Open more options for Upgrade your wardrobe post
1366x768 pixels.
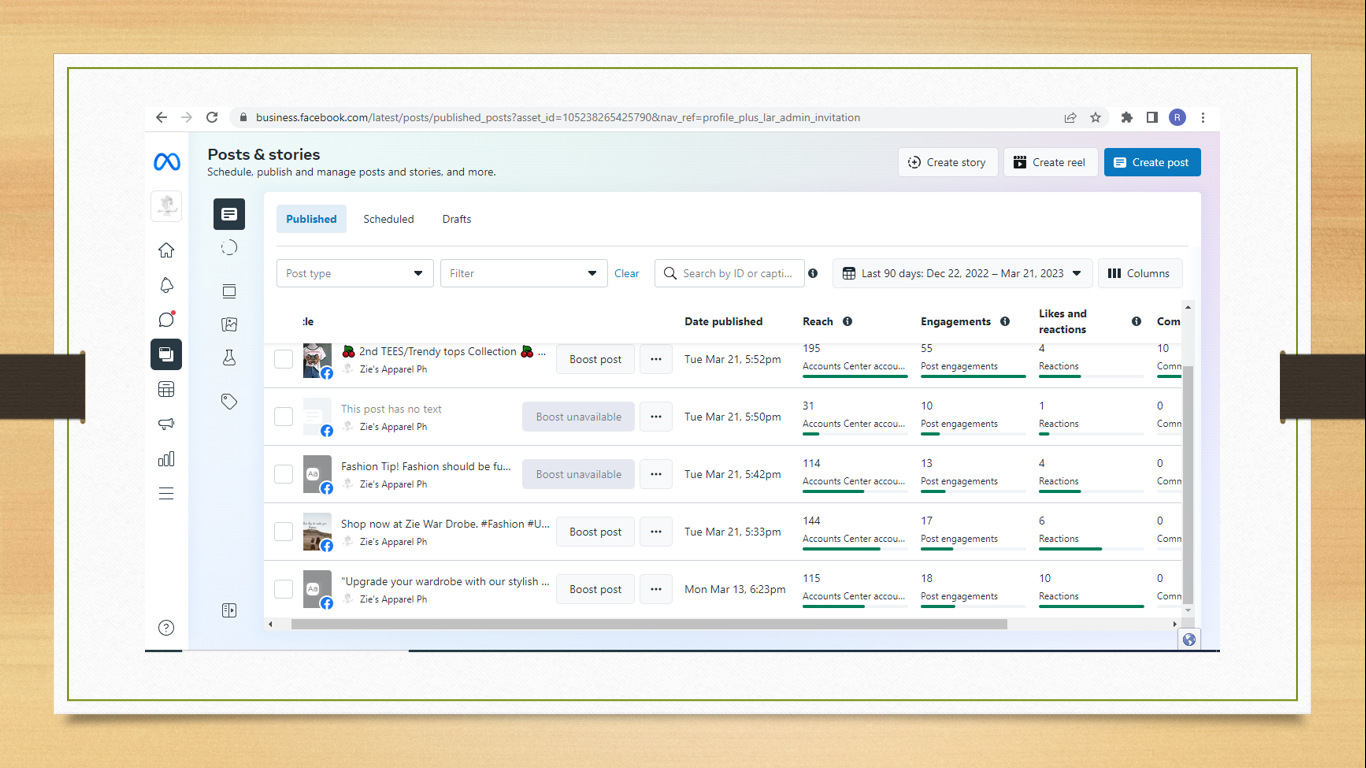pos(656,589)
